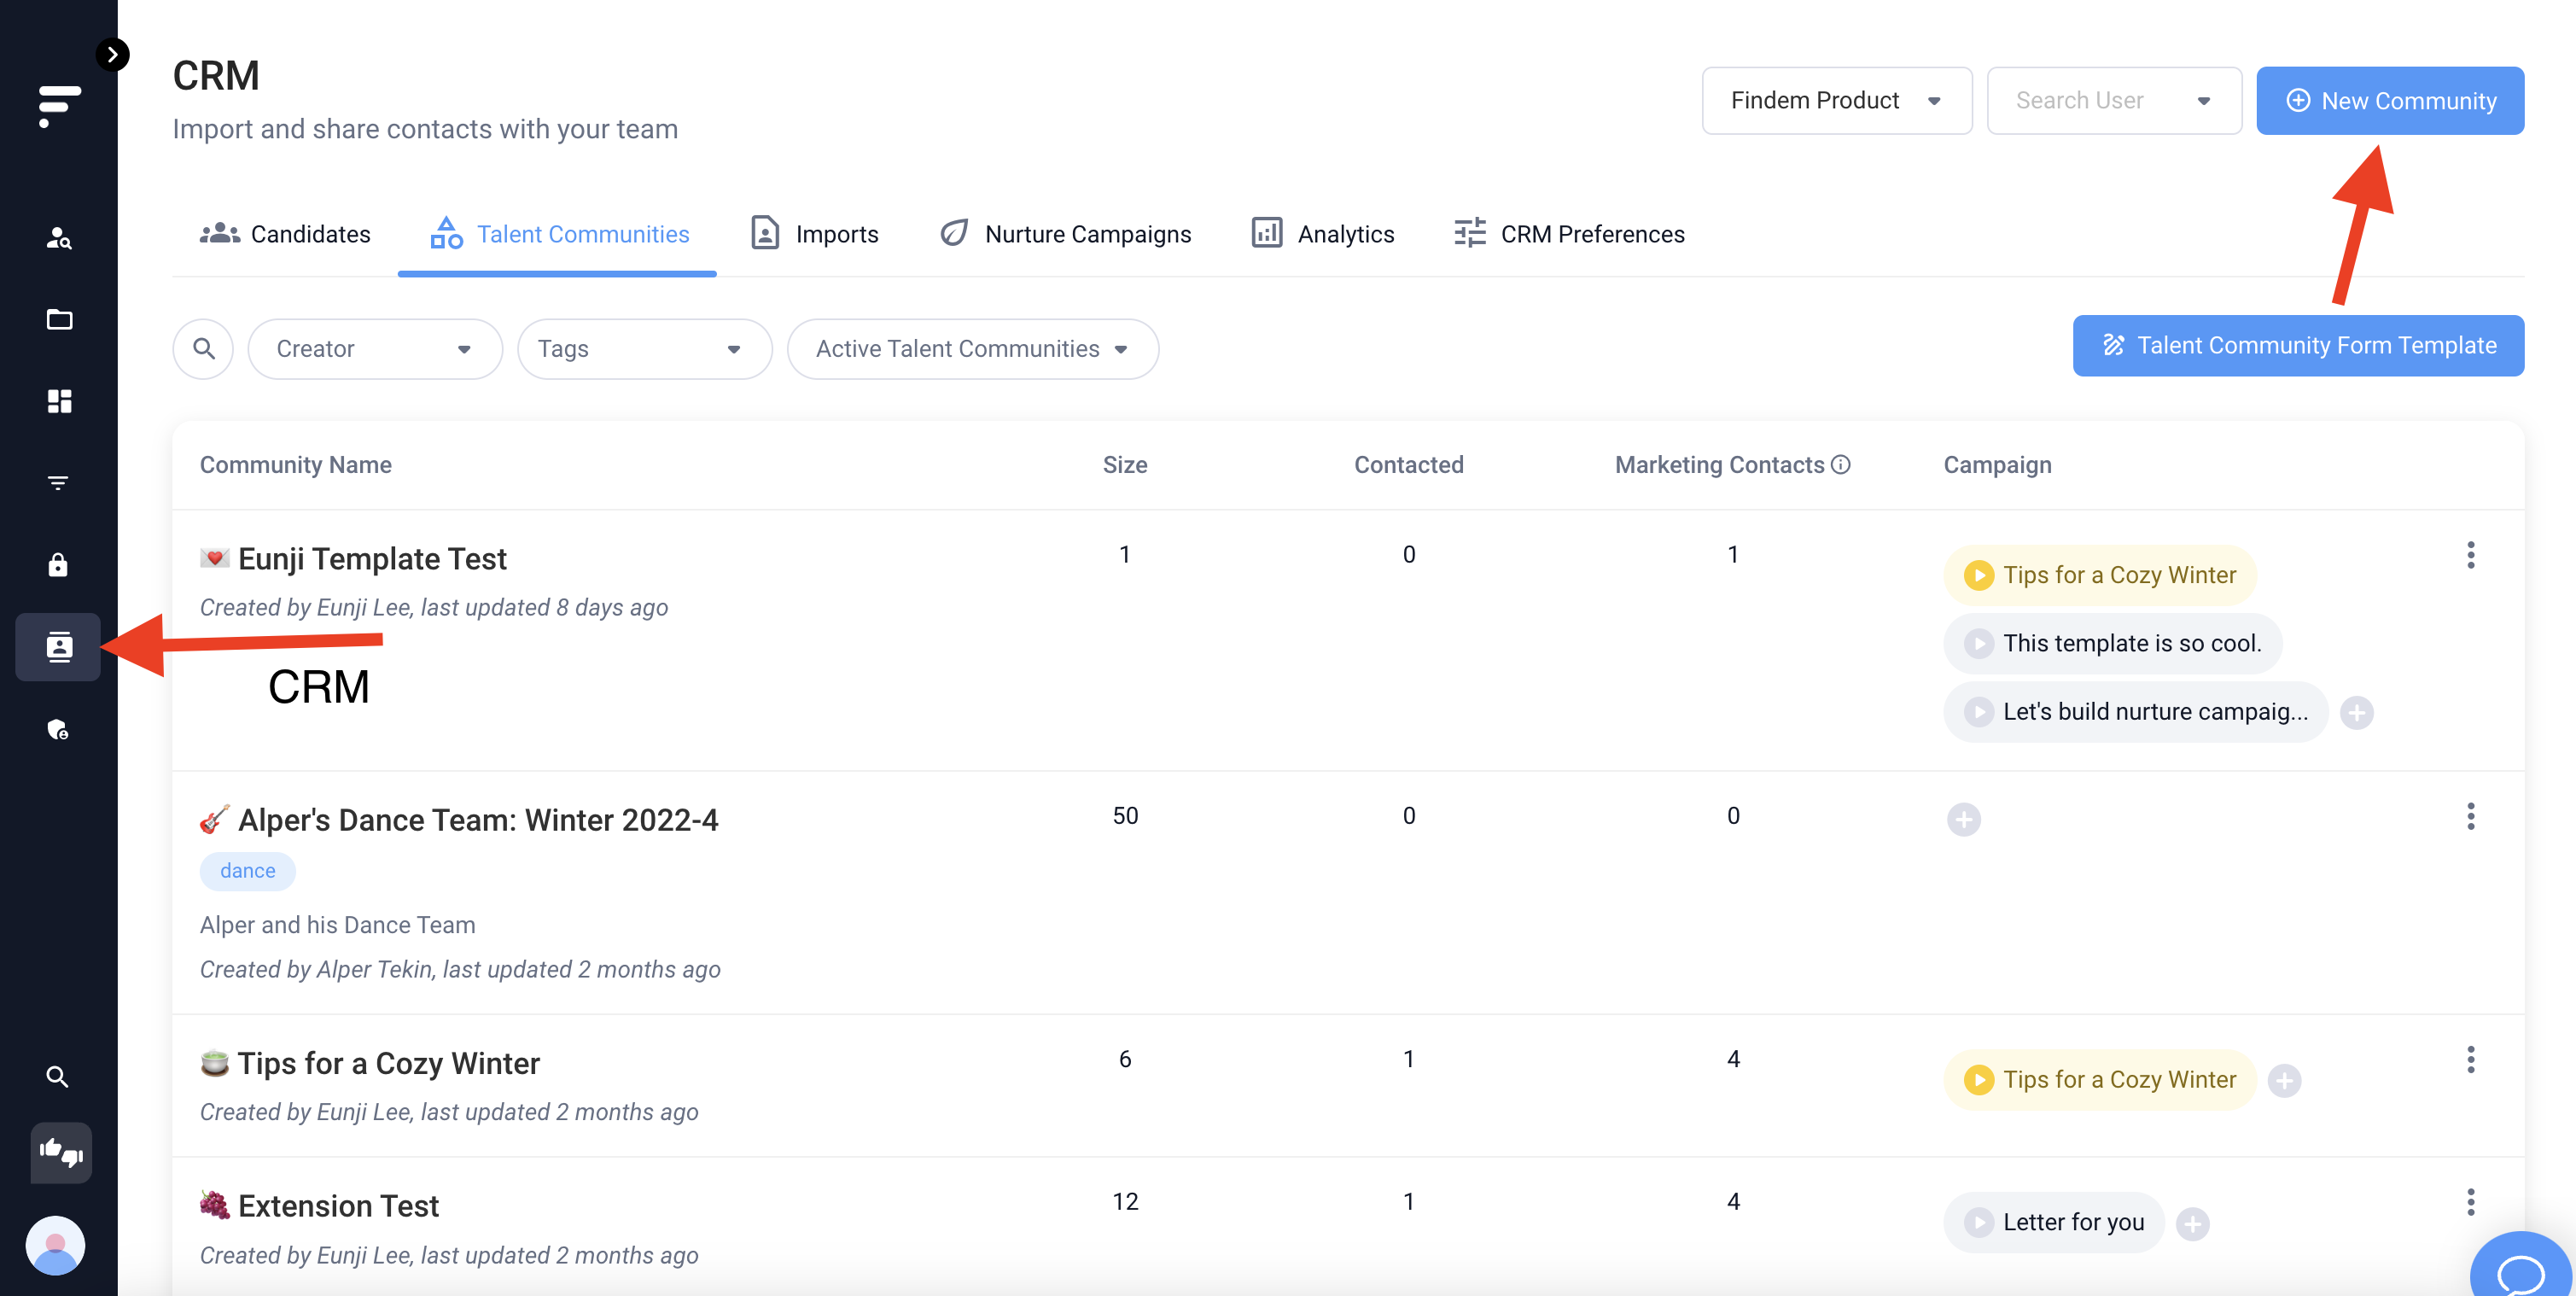Open 'Let's build nurture campaig...' campaign chip

pyautogui.click(x=2136, y=712)
